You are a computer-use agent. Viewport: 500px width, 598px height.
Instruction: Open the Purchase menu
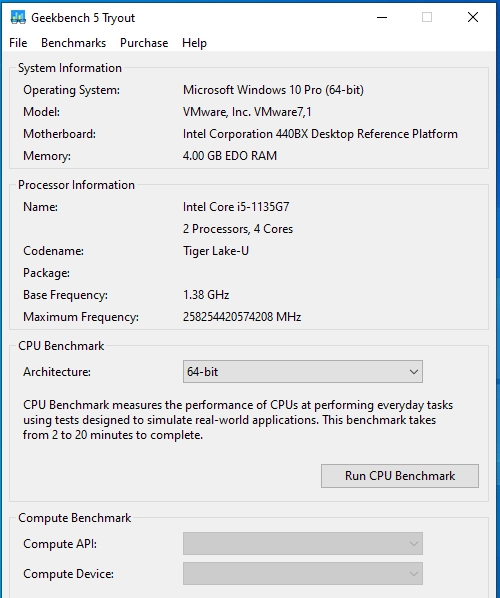144,43
